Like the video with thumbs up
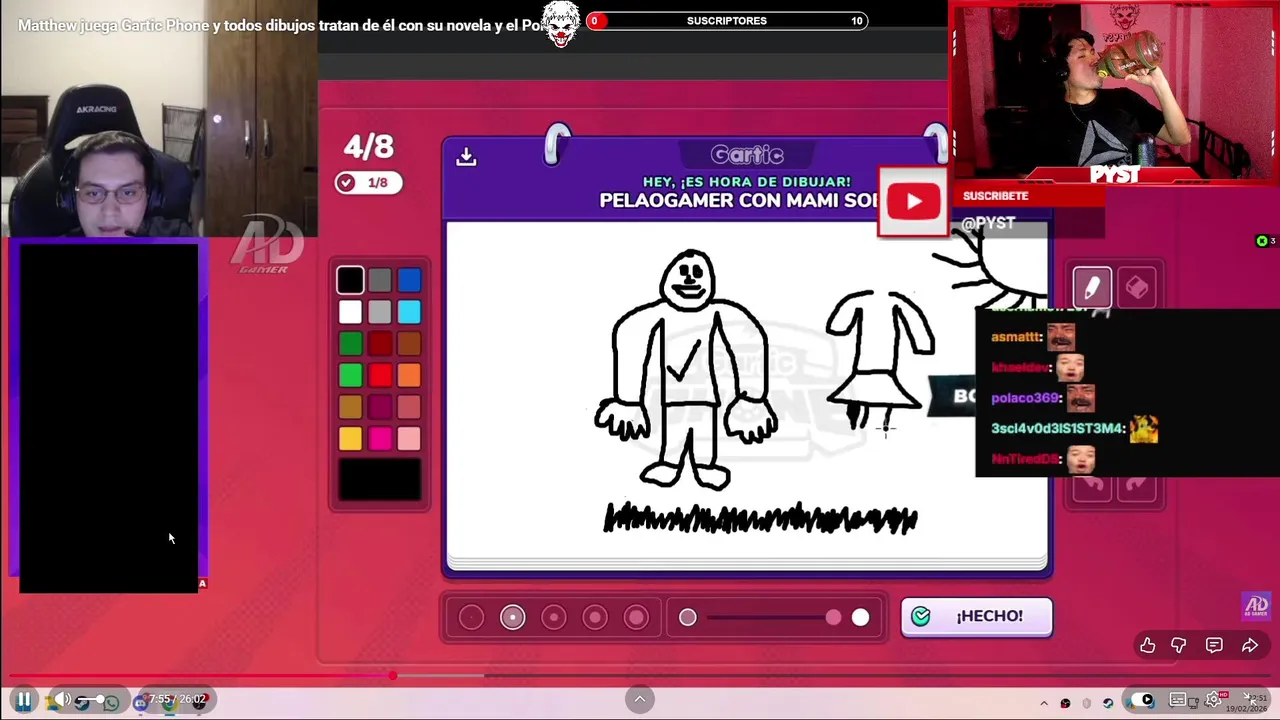The width and height of the screenshot is (1280, 720). coord(1147,646)
